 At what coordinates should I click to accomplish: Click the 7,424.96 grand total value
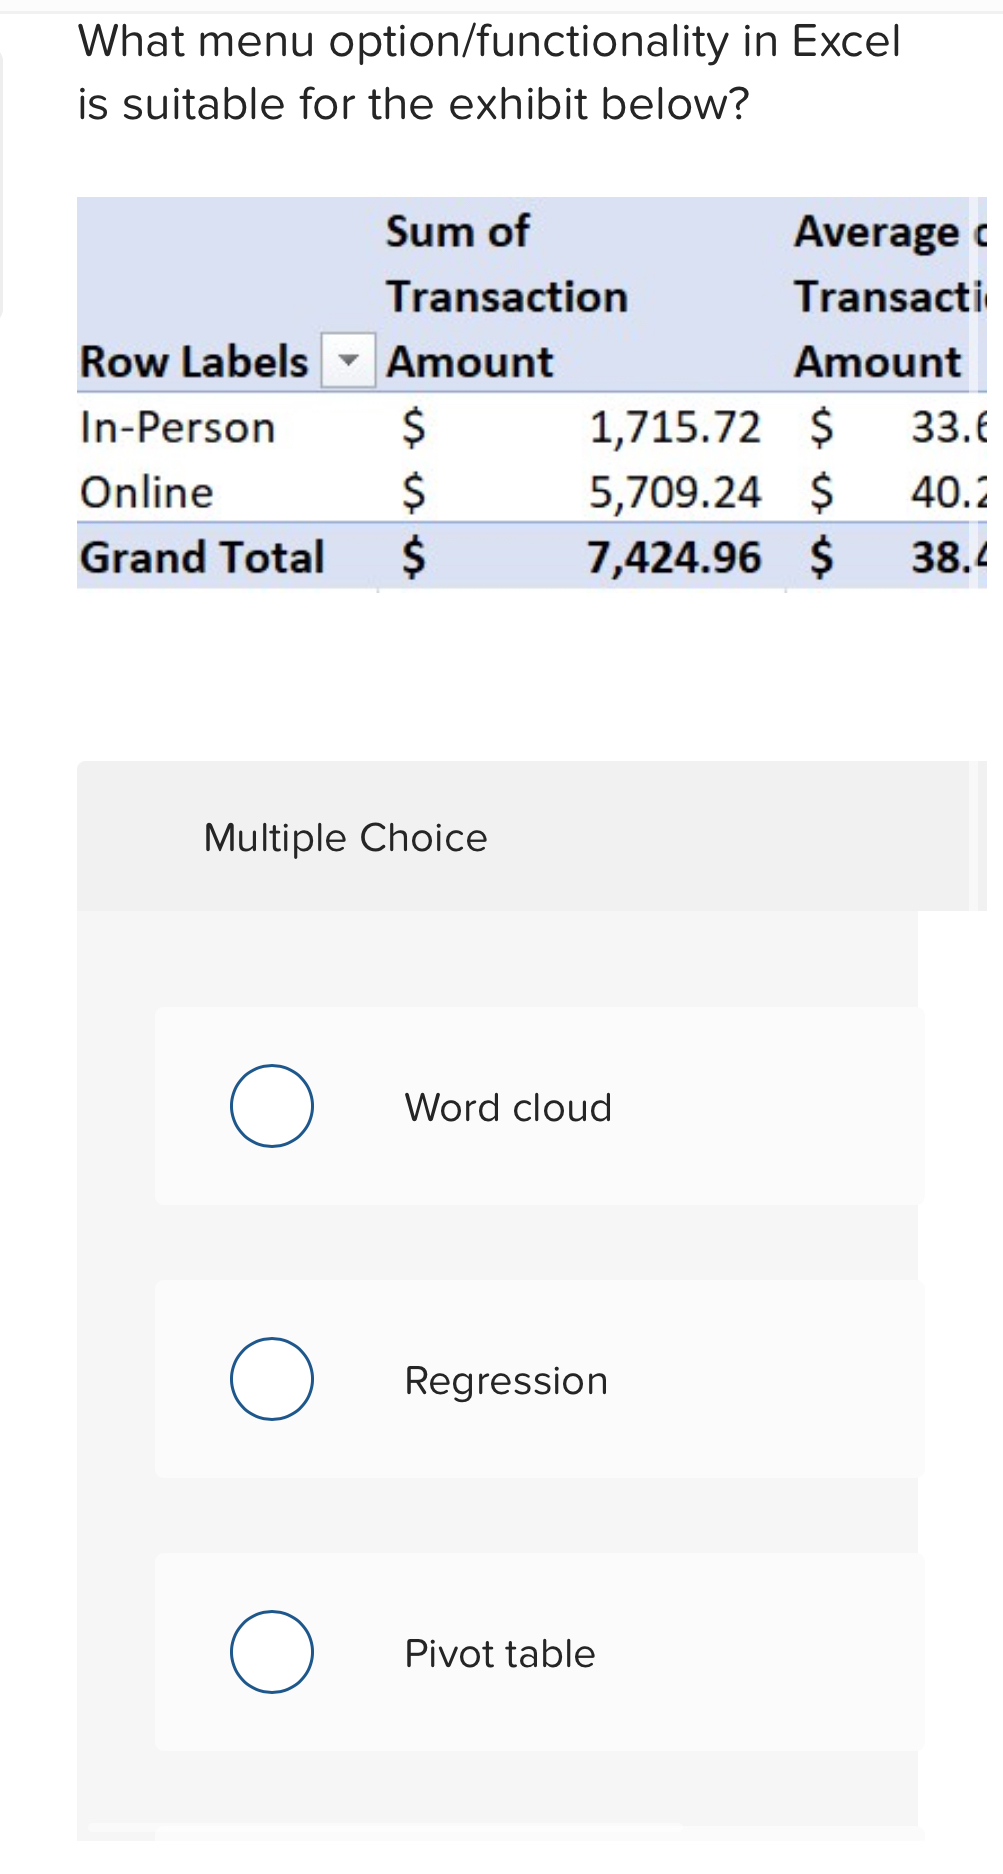673,556
